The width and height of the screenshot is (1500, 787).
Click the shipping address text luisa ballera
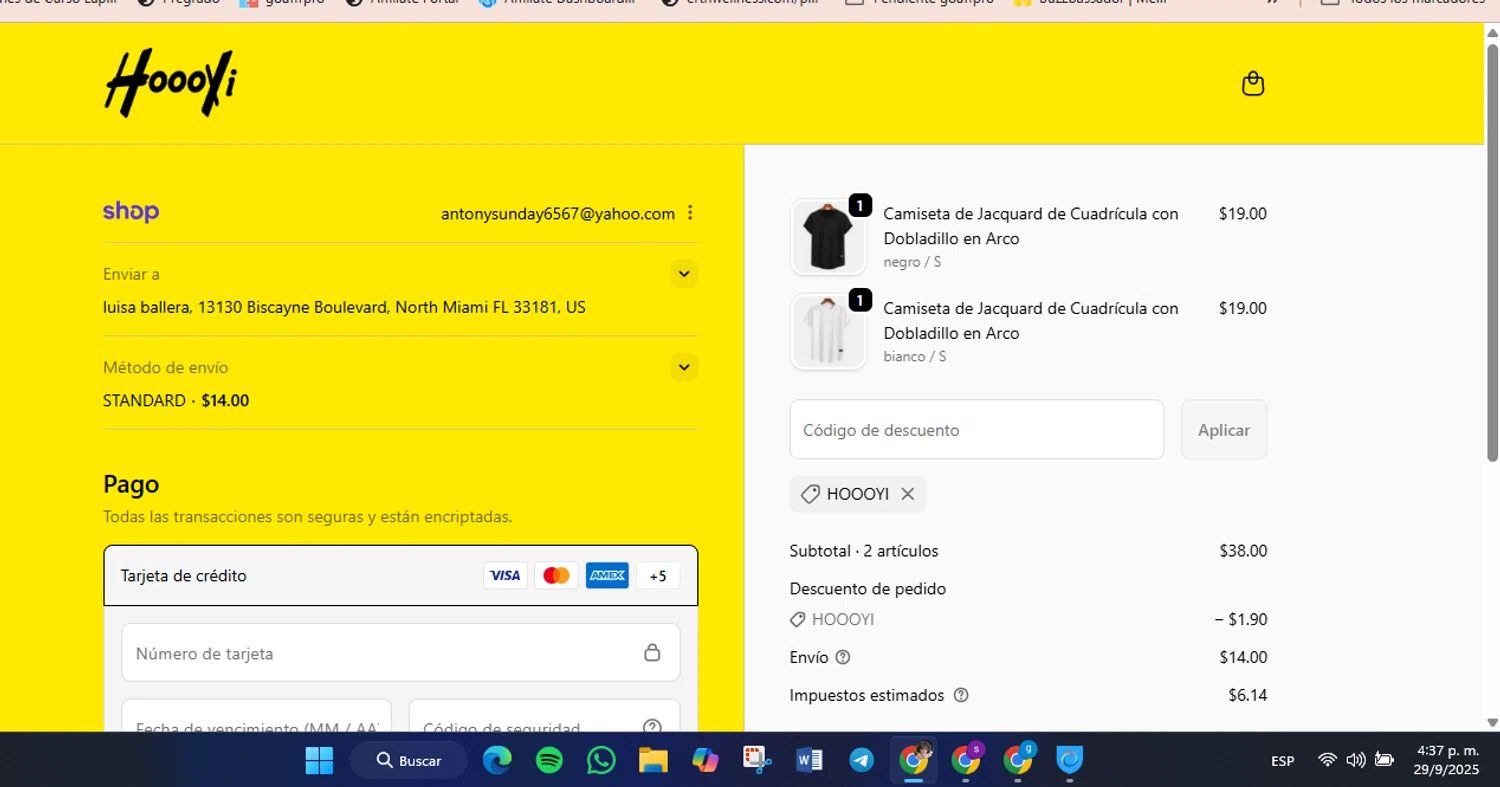344,307
